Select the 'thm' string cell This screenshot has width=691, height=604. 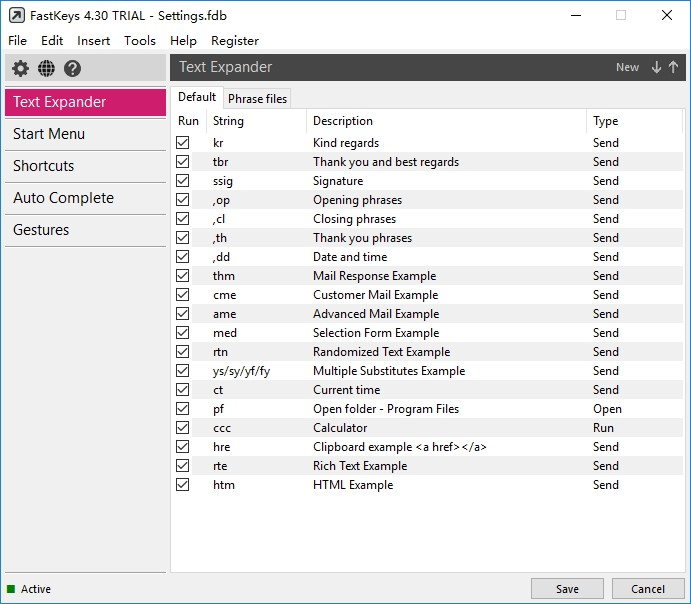coord(224,276)
